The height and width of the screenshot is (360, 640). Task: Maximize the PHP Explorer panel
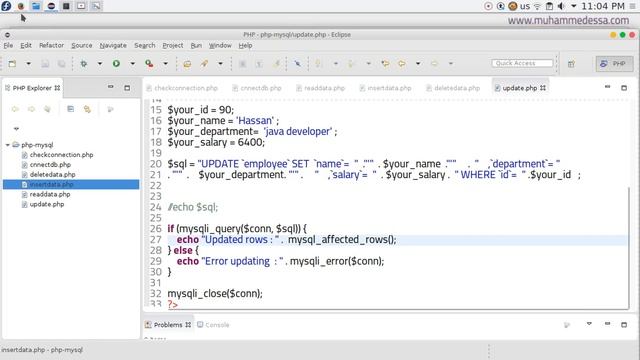(127, 88)
